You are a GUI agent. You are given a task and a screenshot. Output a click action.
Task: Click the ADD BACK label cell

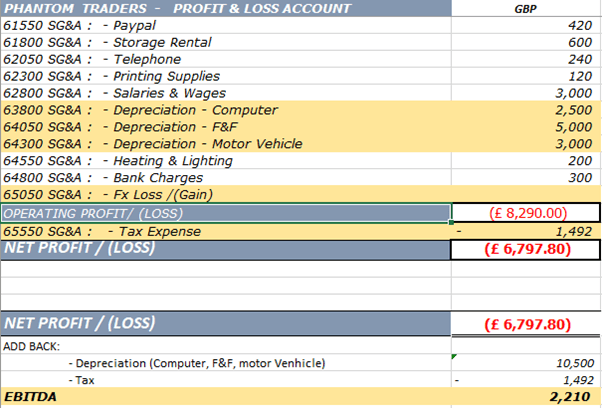click(x=225, y=345)
